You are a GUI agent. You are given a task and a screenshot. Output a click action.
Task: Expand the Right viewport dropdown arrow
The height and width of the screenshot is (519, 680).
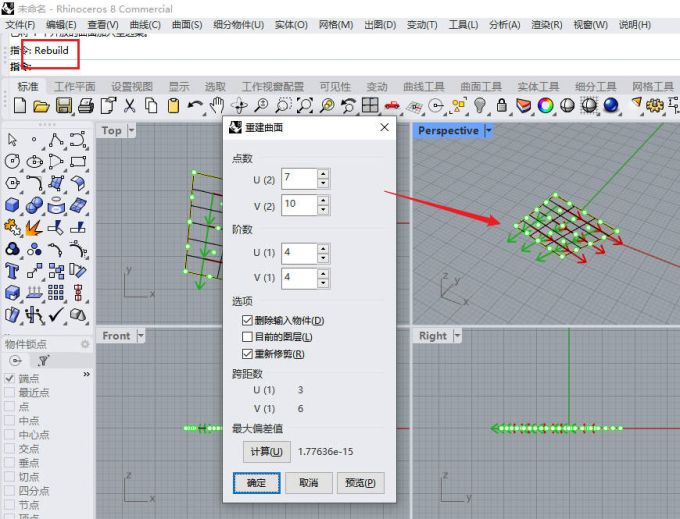click(455, 336)
